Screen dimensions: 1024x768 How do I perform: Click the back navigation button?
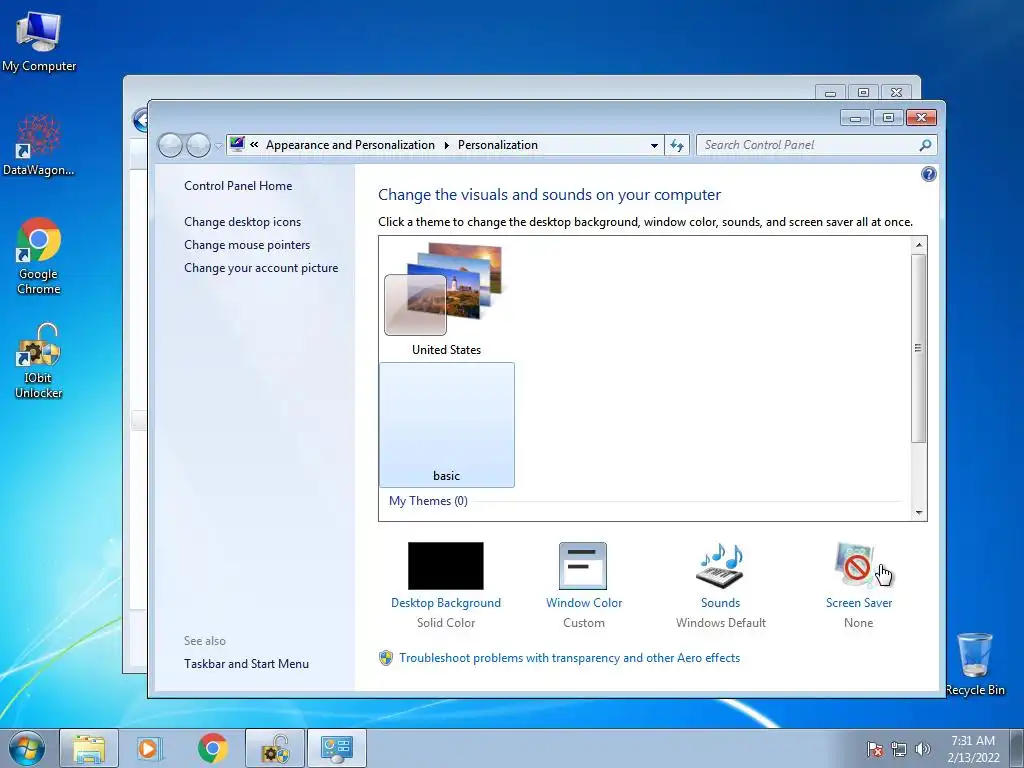point(170,145)
